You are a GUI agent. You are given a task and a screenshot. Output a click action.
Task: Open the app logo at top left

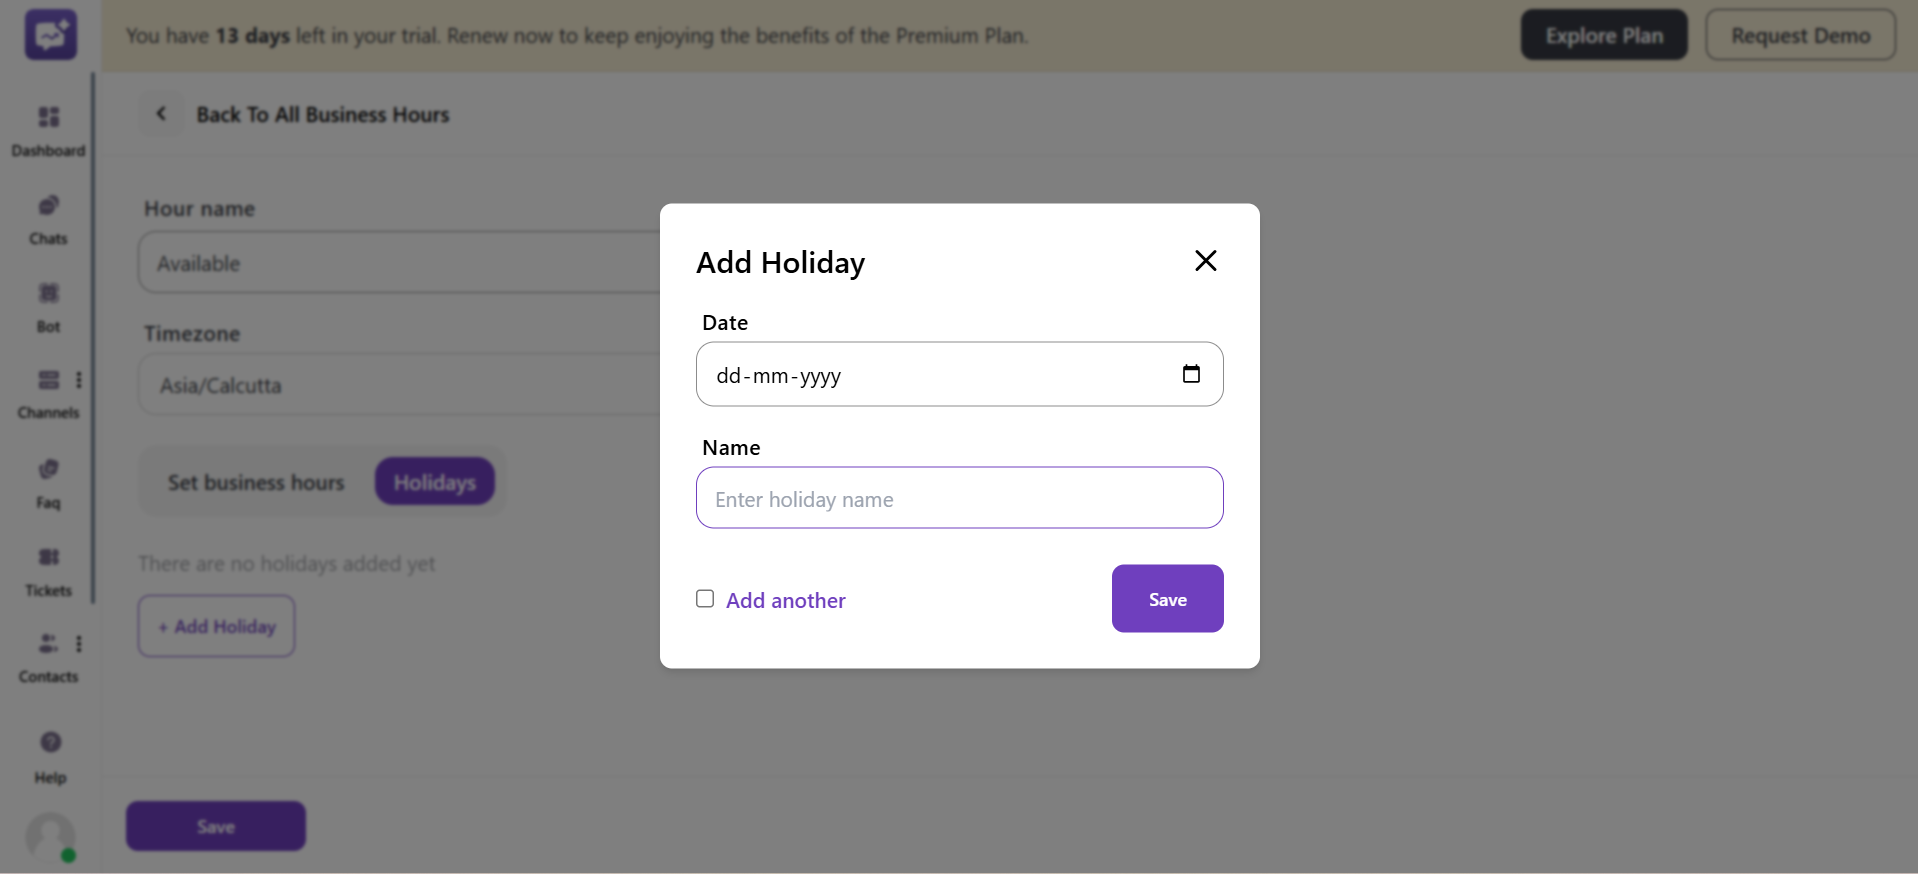point(49,33)
